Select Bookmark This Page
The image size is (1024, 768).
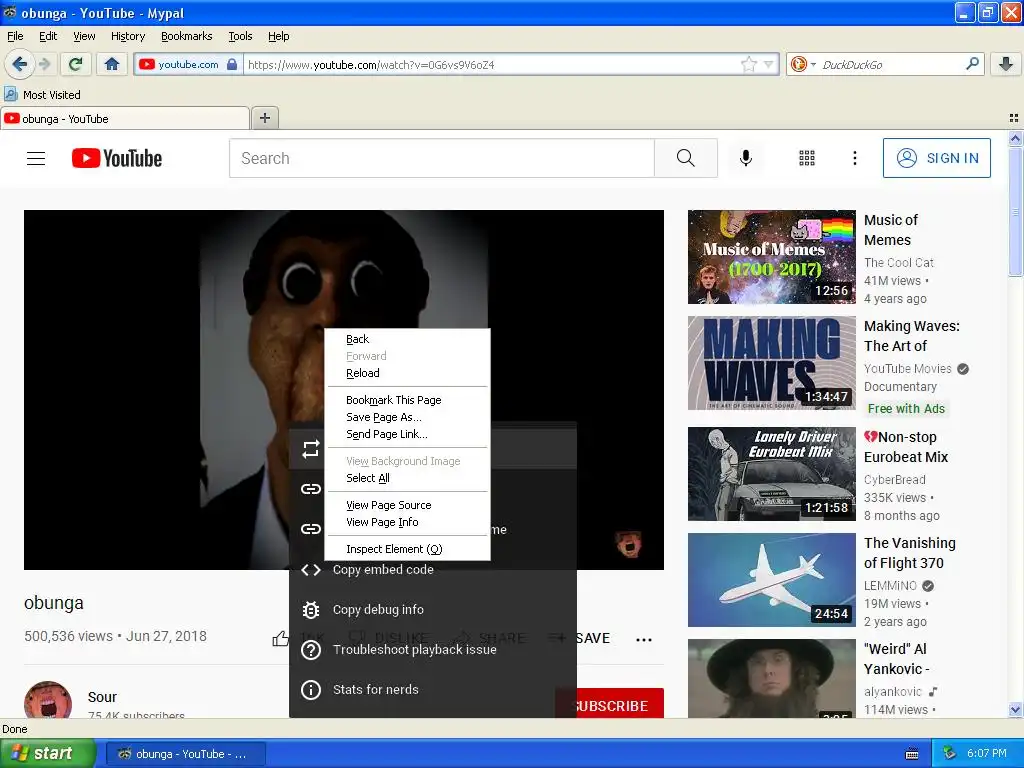[x=408, y=400]
